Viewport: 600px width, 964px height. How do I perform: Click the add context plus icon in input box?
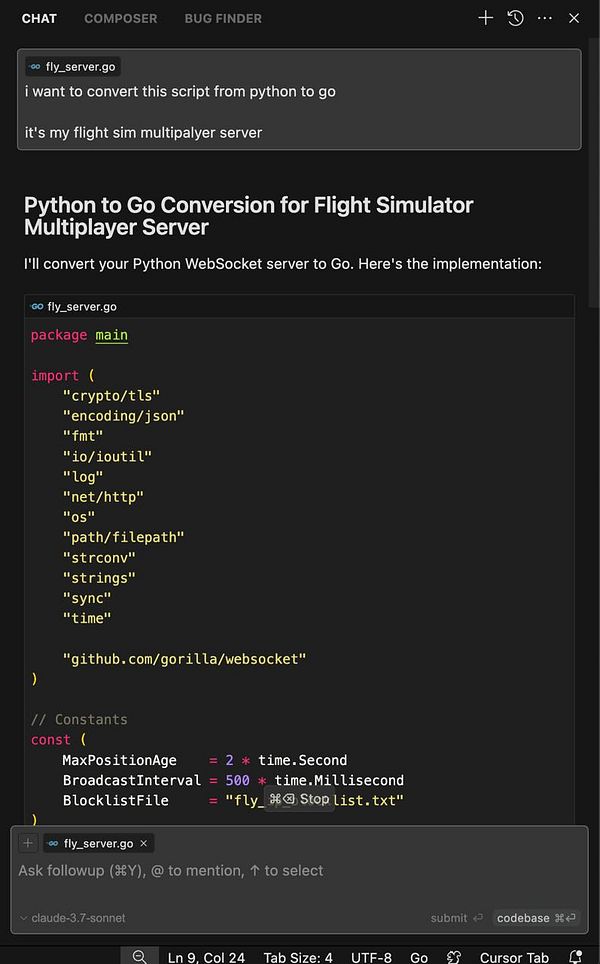(27, 842)
